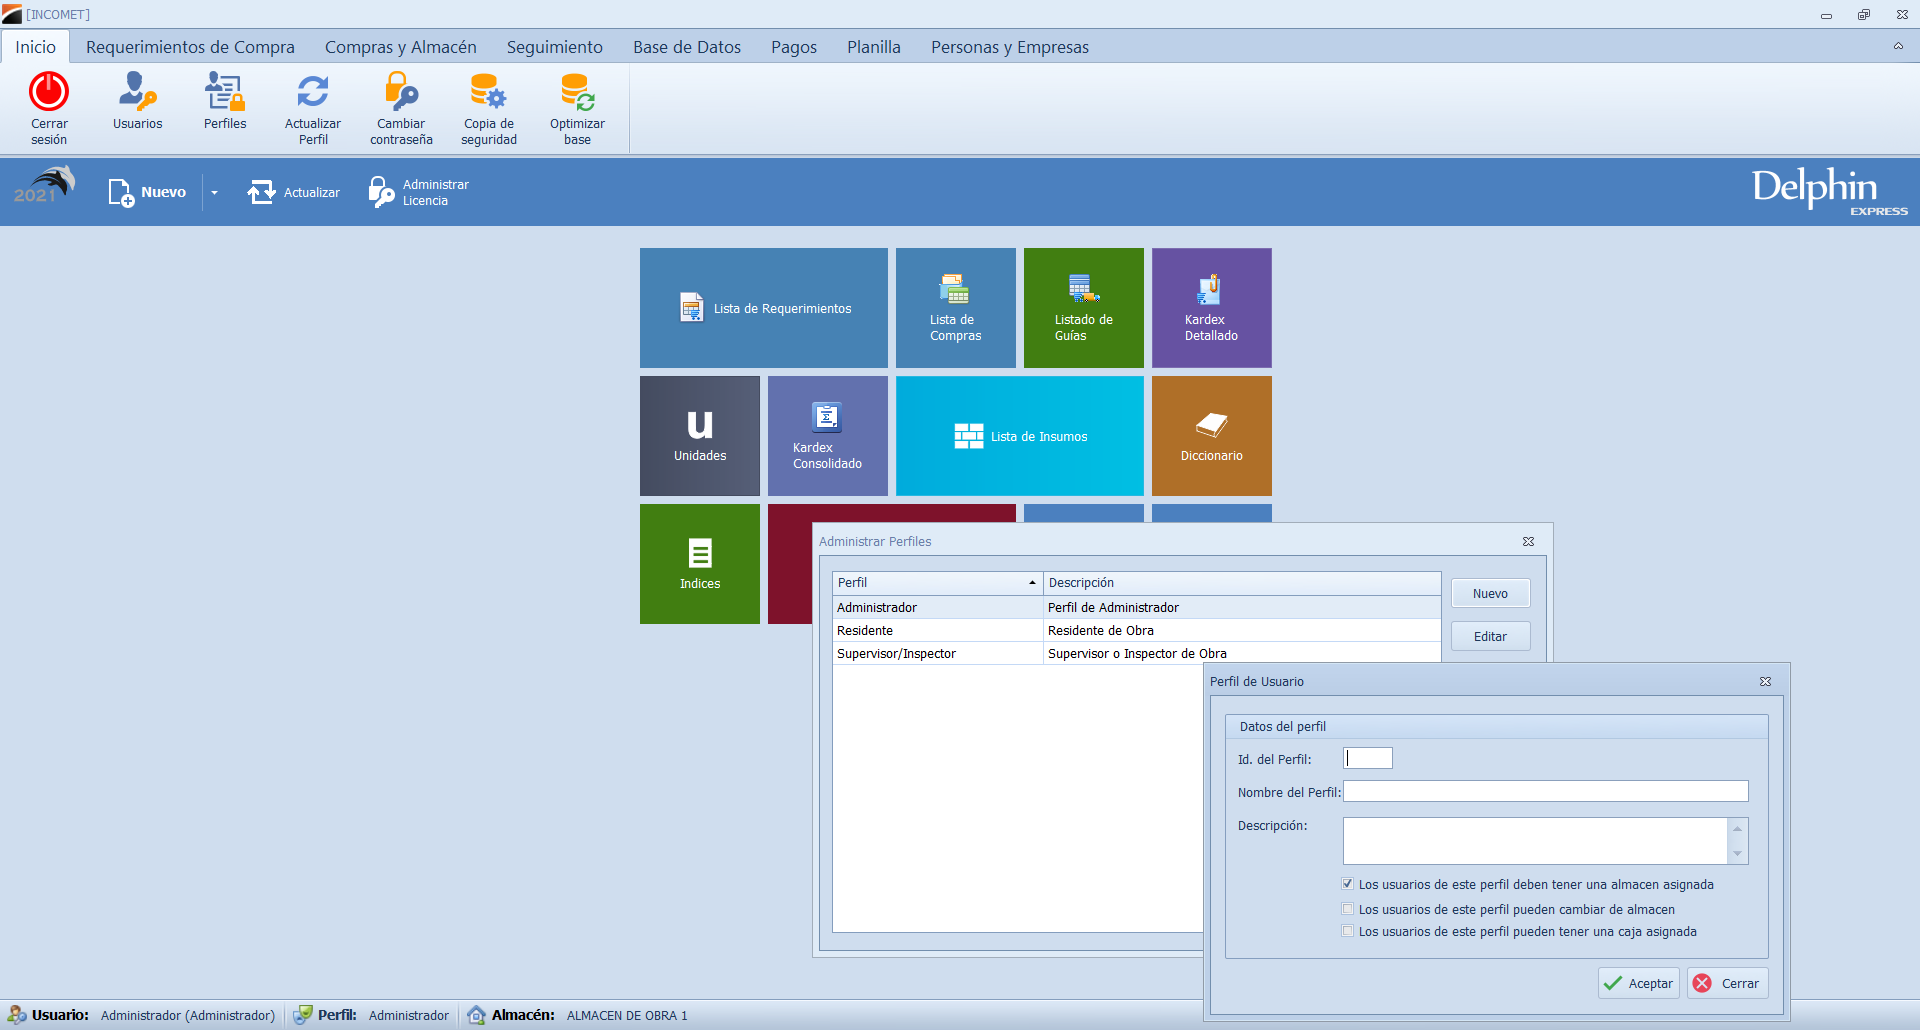Viewport: 1920px width, 1030px height.
Task: Click the Cerrar sesión power icon
Action: pos(49,92)
